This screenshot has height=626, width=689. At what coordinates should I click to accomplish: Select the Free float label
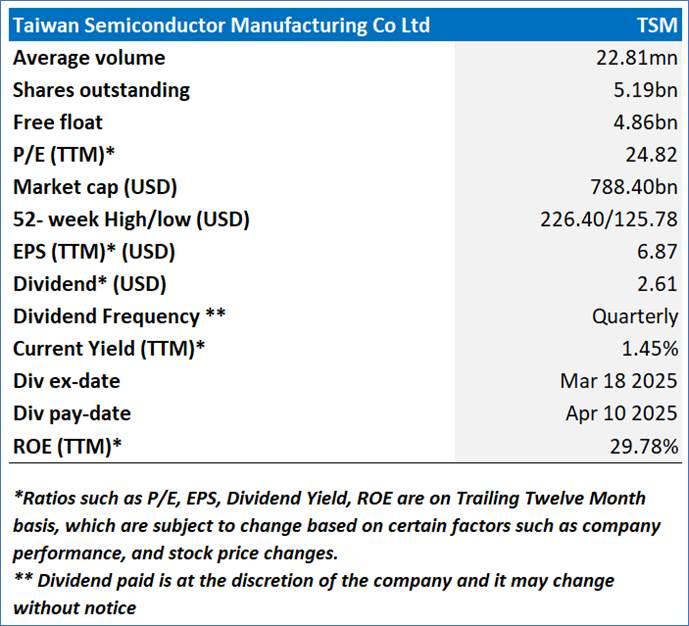click(58, 122)
